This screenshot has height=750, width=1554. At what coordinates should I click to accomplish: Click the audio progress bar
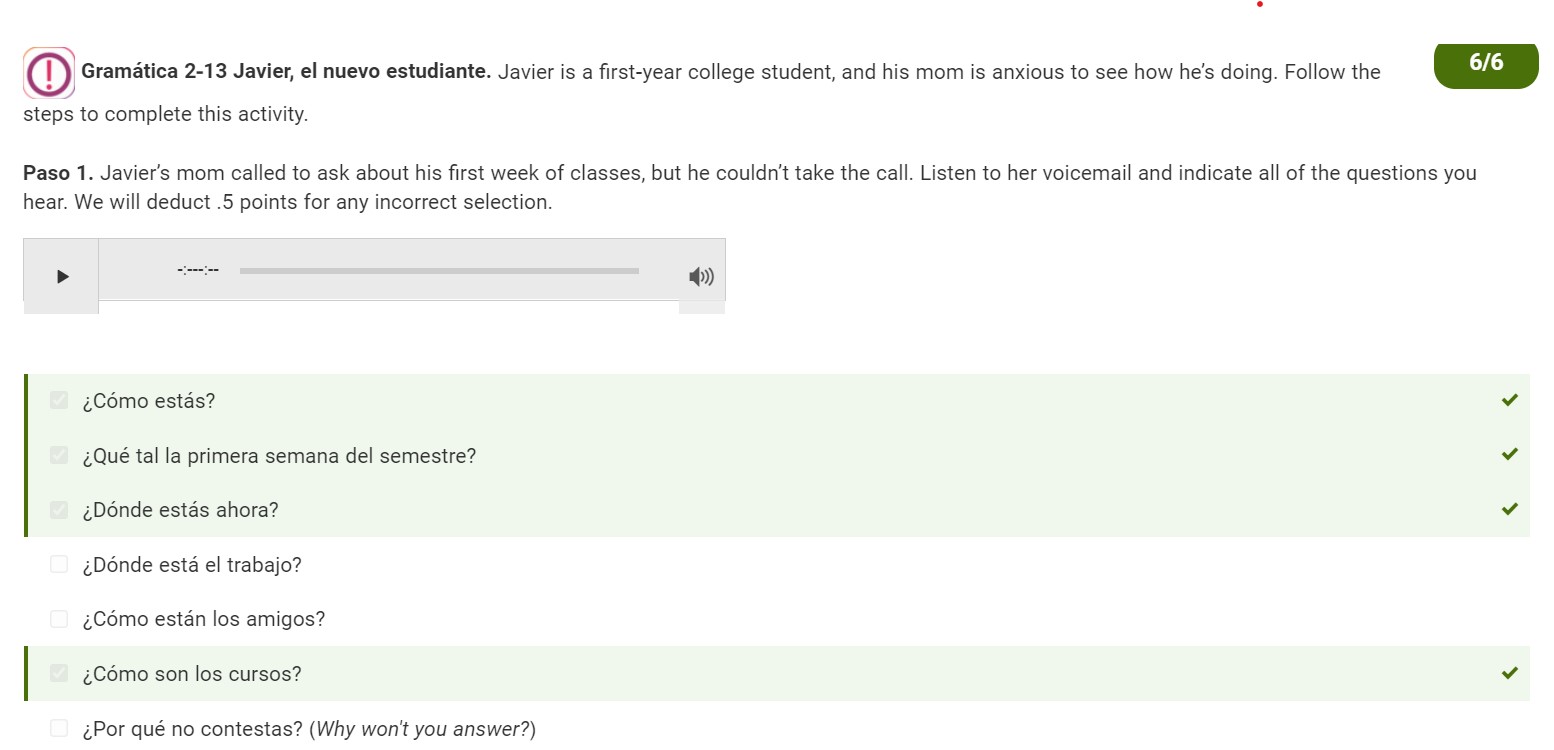click(x=439, y=271)
